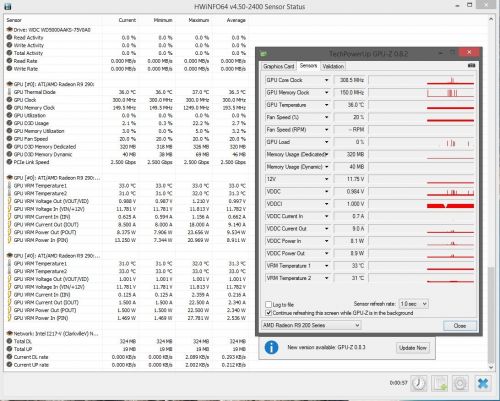
Task: Click the icon next to Total Activity
Action: 9,53
